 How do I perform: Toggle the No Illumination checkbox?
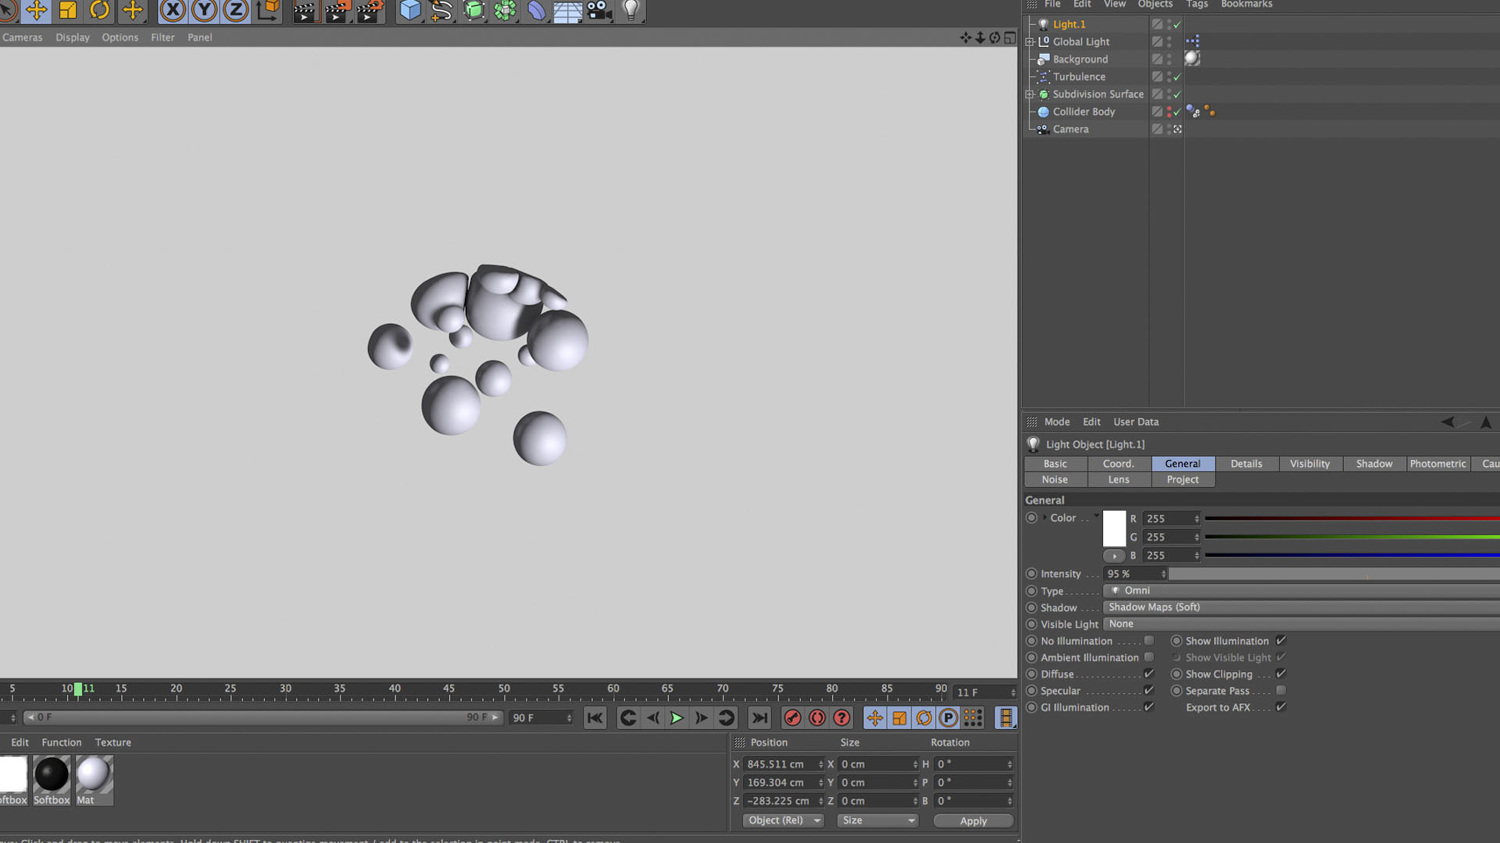1149,641
